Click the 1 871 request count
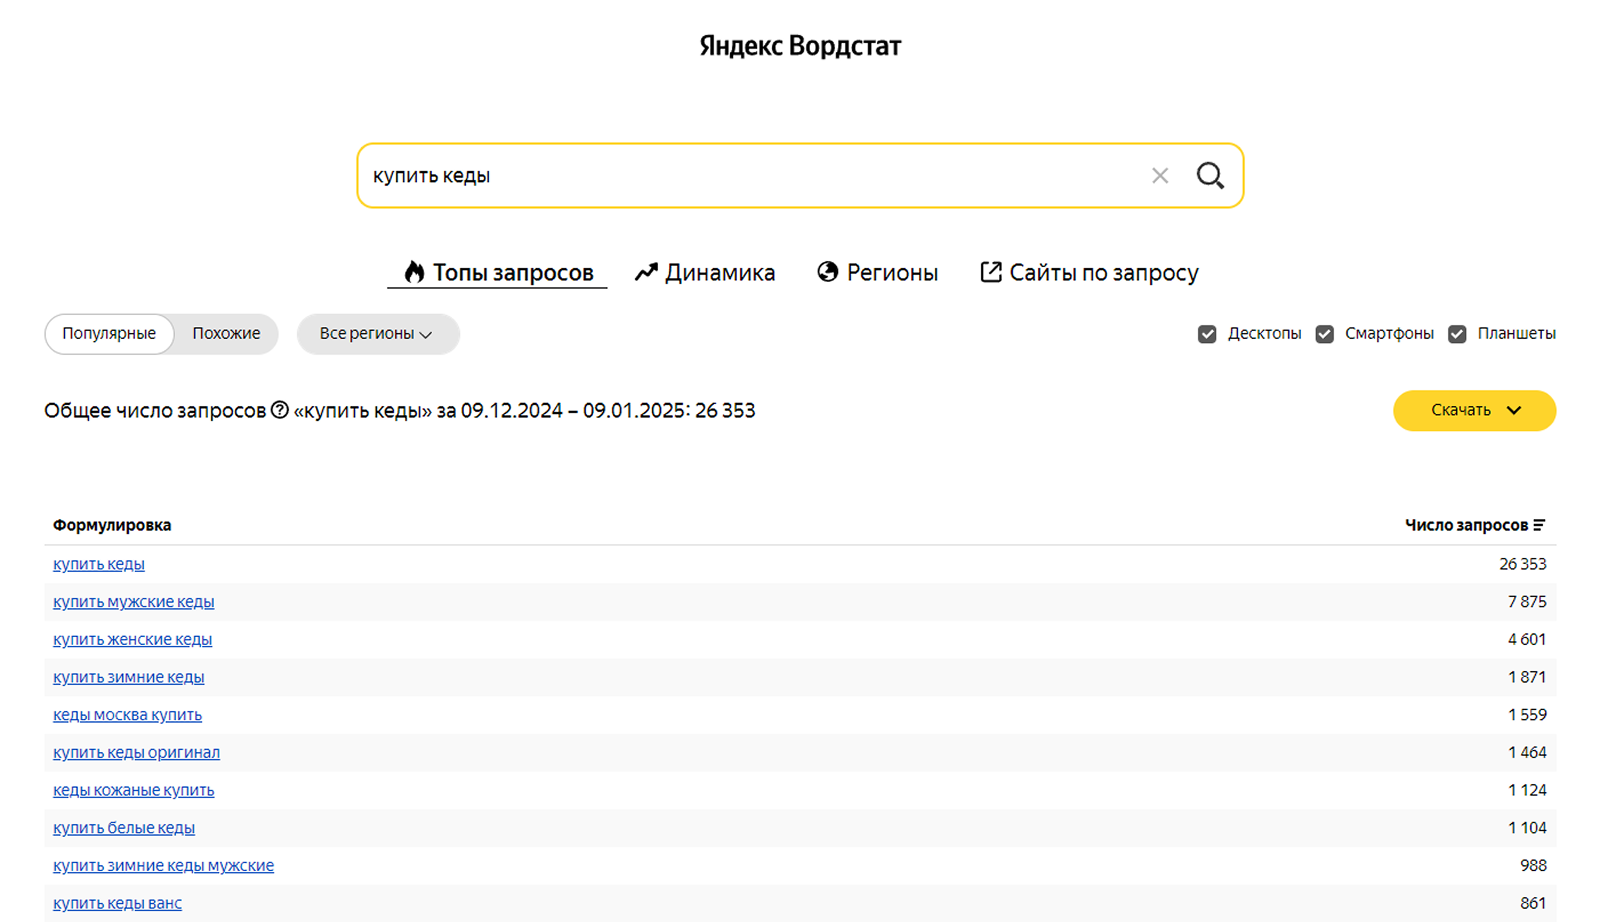This screenshot has height=922, width=1608. click(1527, 677)
